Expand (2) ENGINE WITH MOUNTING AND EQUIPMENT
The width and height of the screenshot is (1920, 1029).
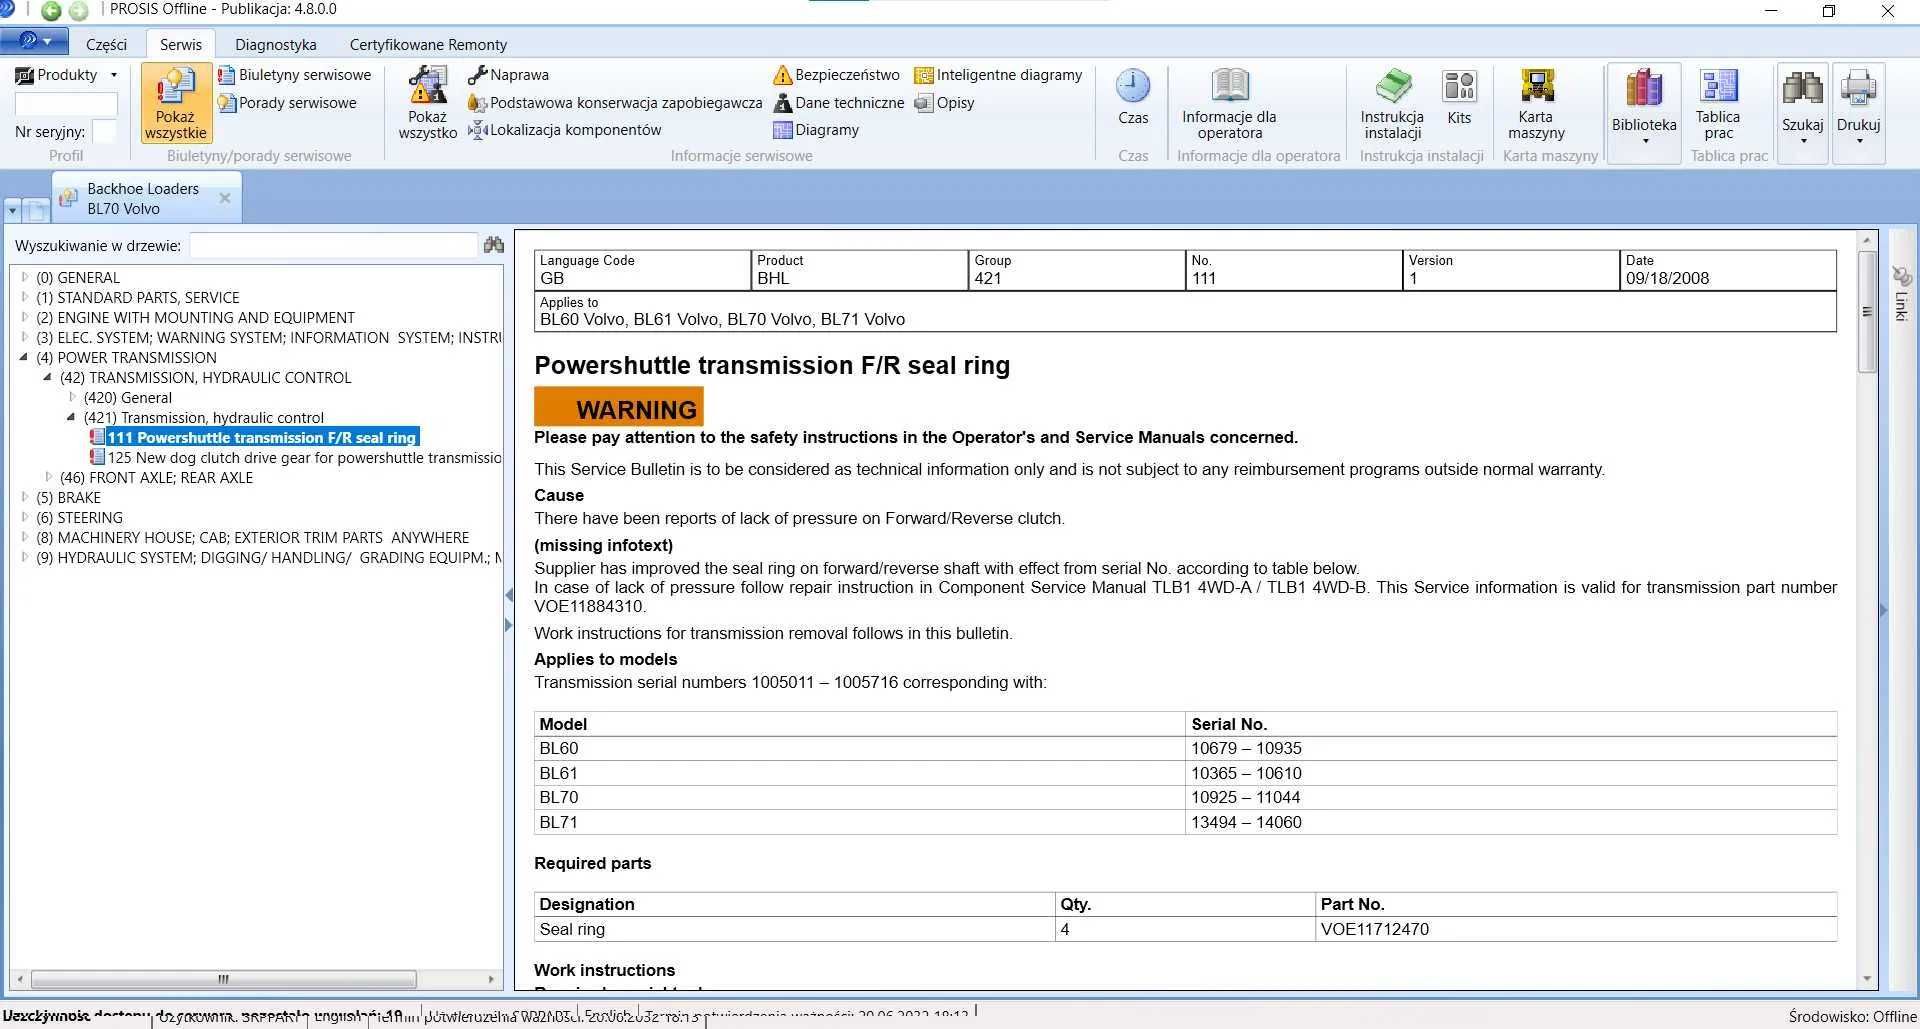25,317
